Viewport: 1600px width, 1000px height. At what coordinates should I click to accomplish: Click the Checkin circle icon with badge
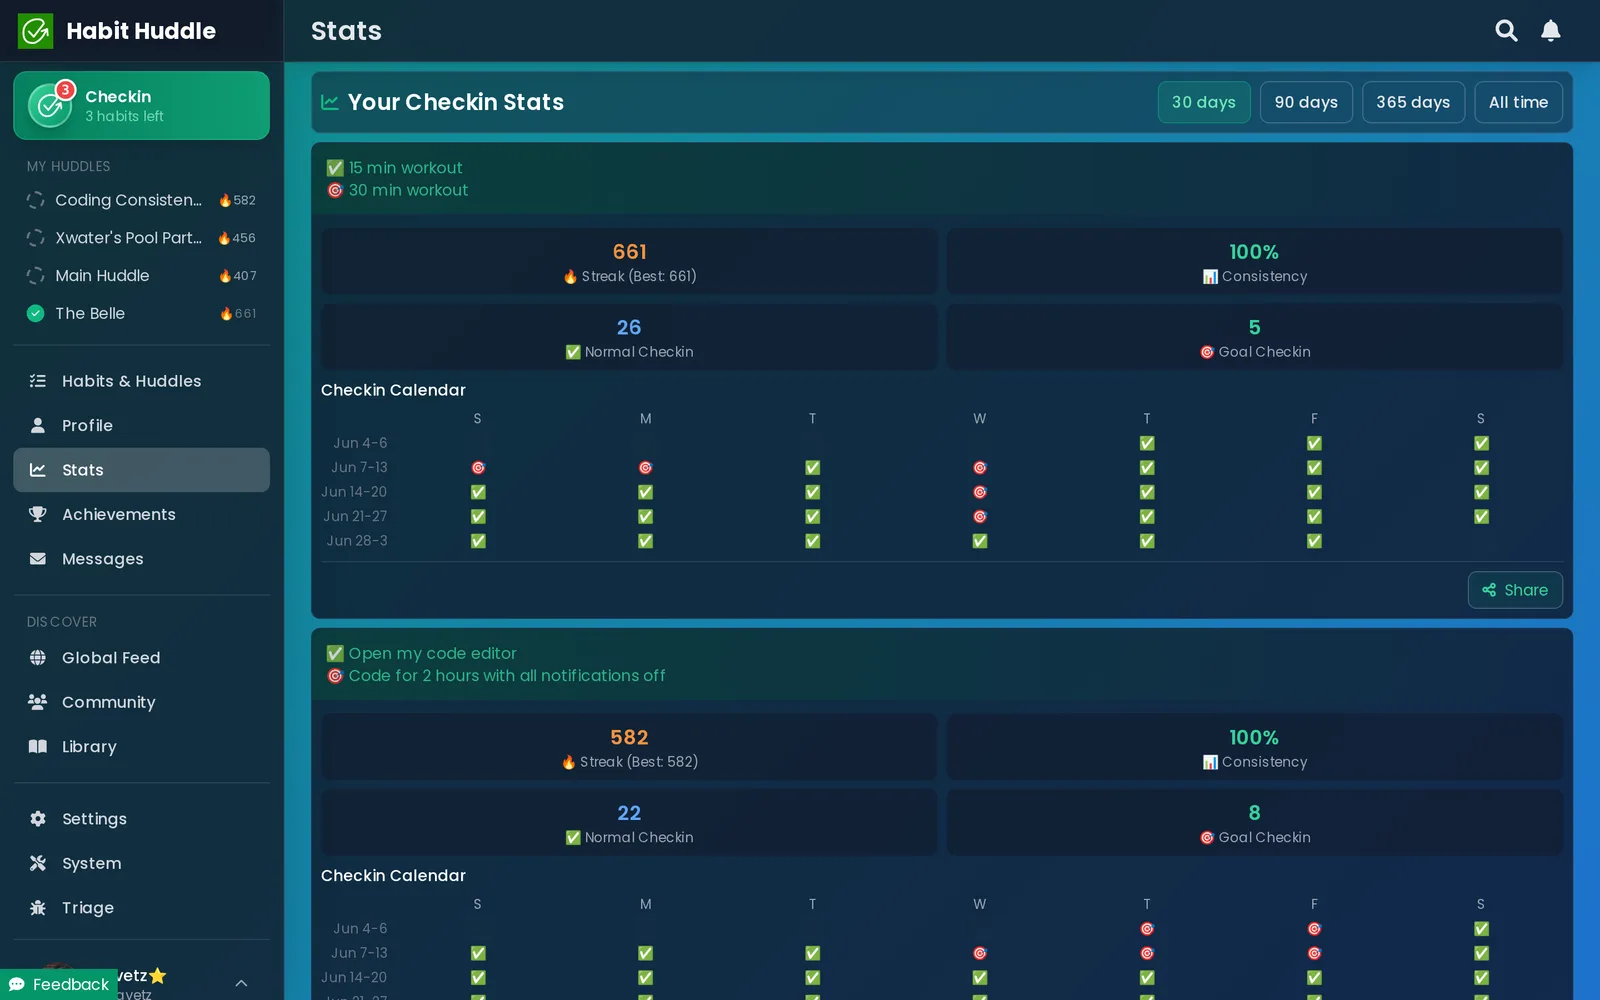[50, 105]
